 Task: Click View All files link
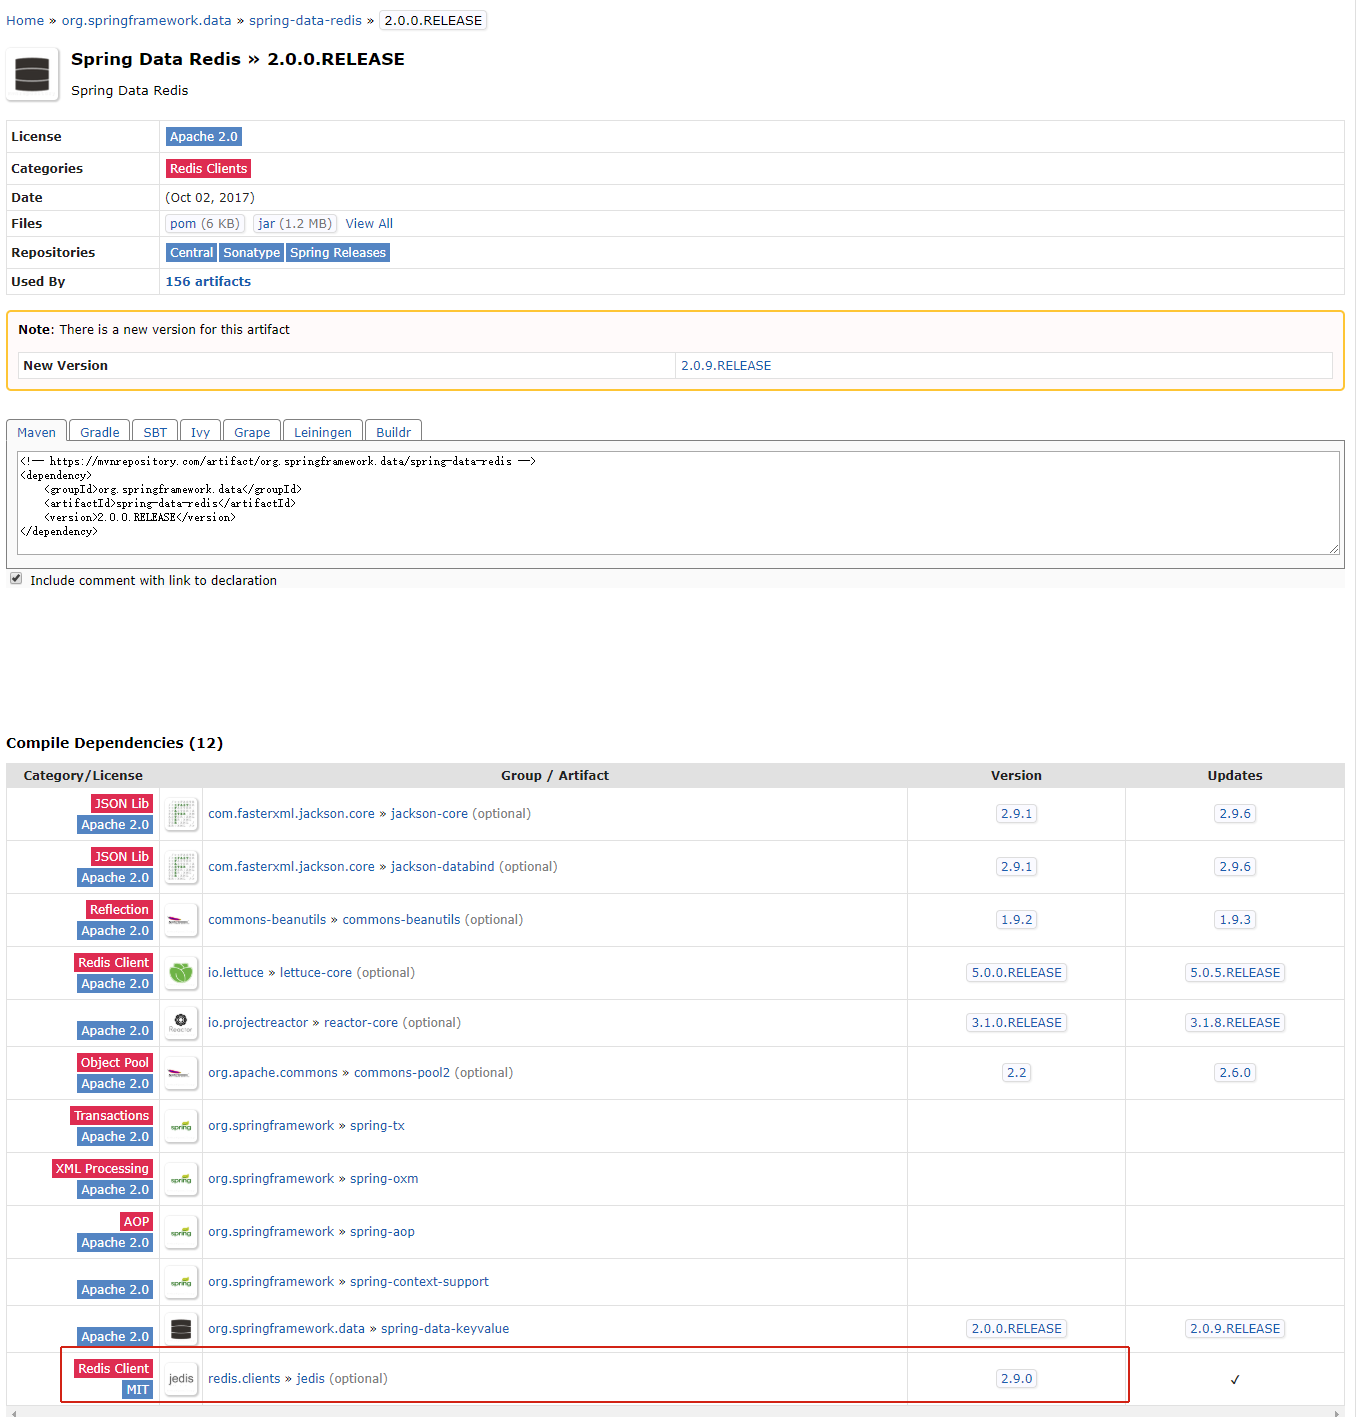pyautogui.click(x=368, y=223)
